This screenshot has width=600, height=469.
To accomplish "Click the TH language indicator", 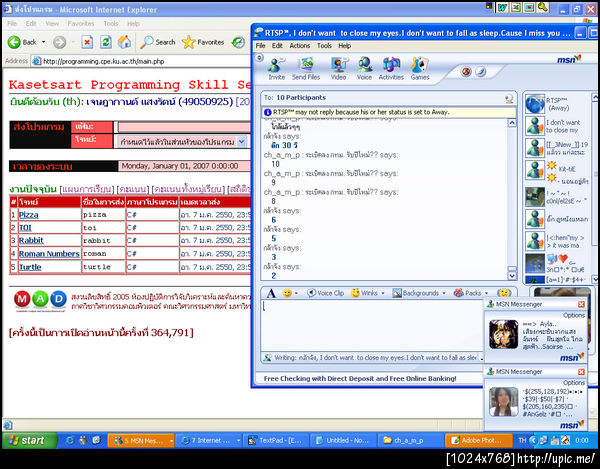I will pos(522,440).
